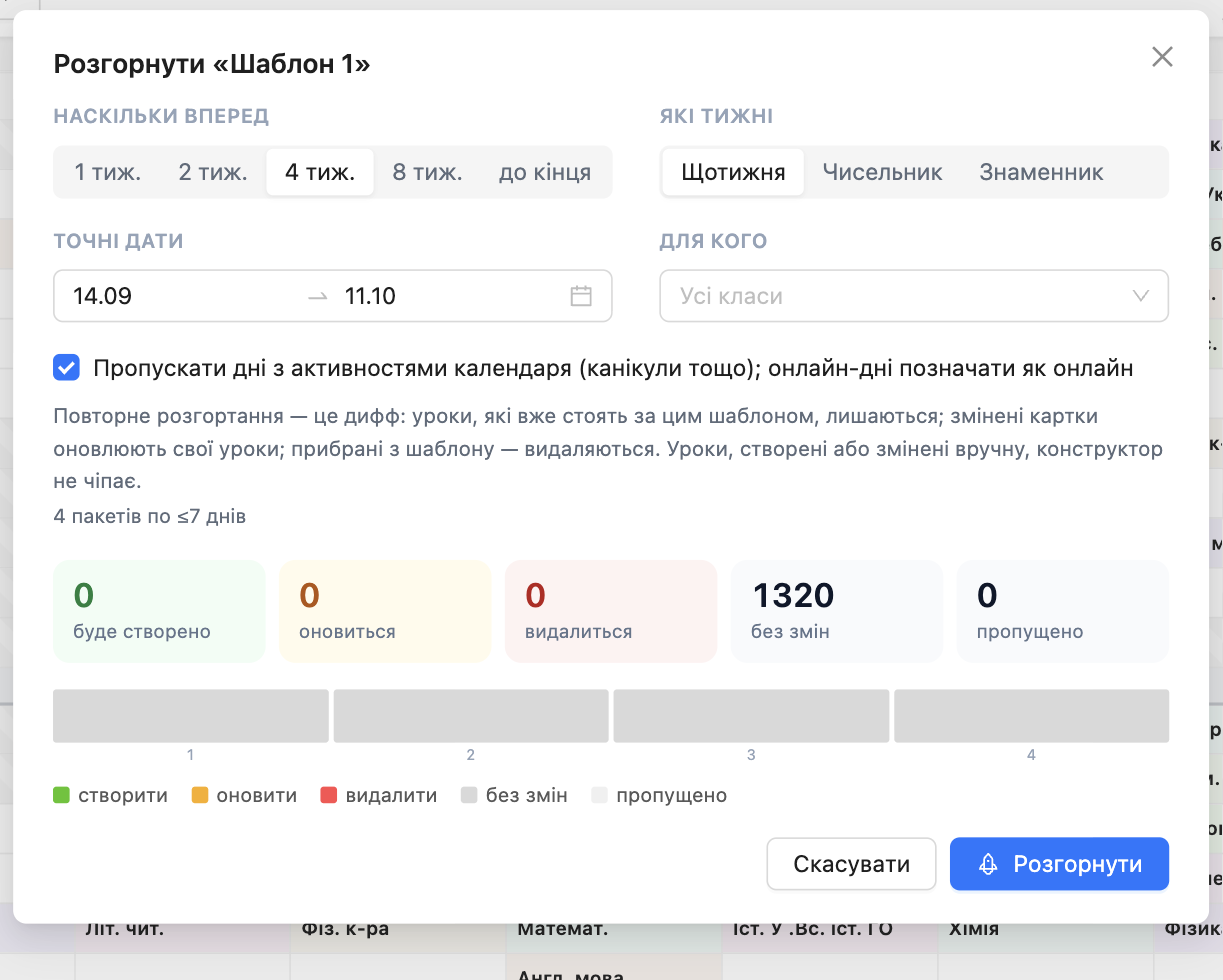Click the rocket icon on Розгорнути button
Viewport: 1223px width, 980px height.
tap(988, 864)
